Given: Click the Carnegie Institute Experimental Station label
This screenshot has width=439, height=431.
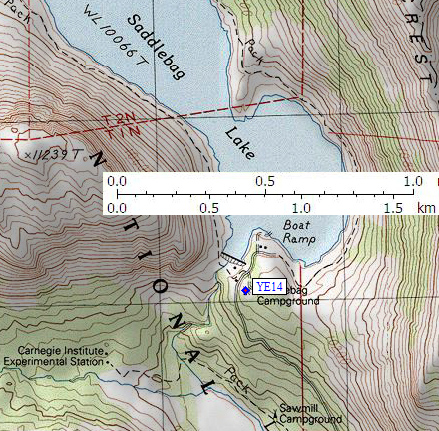Looking at the screenshot, I should 54,356.
